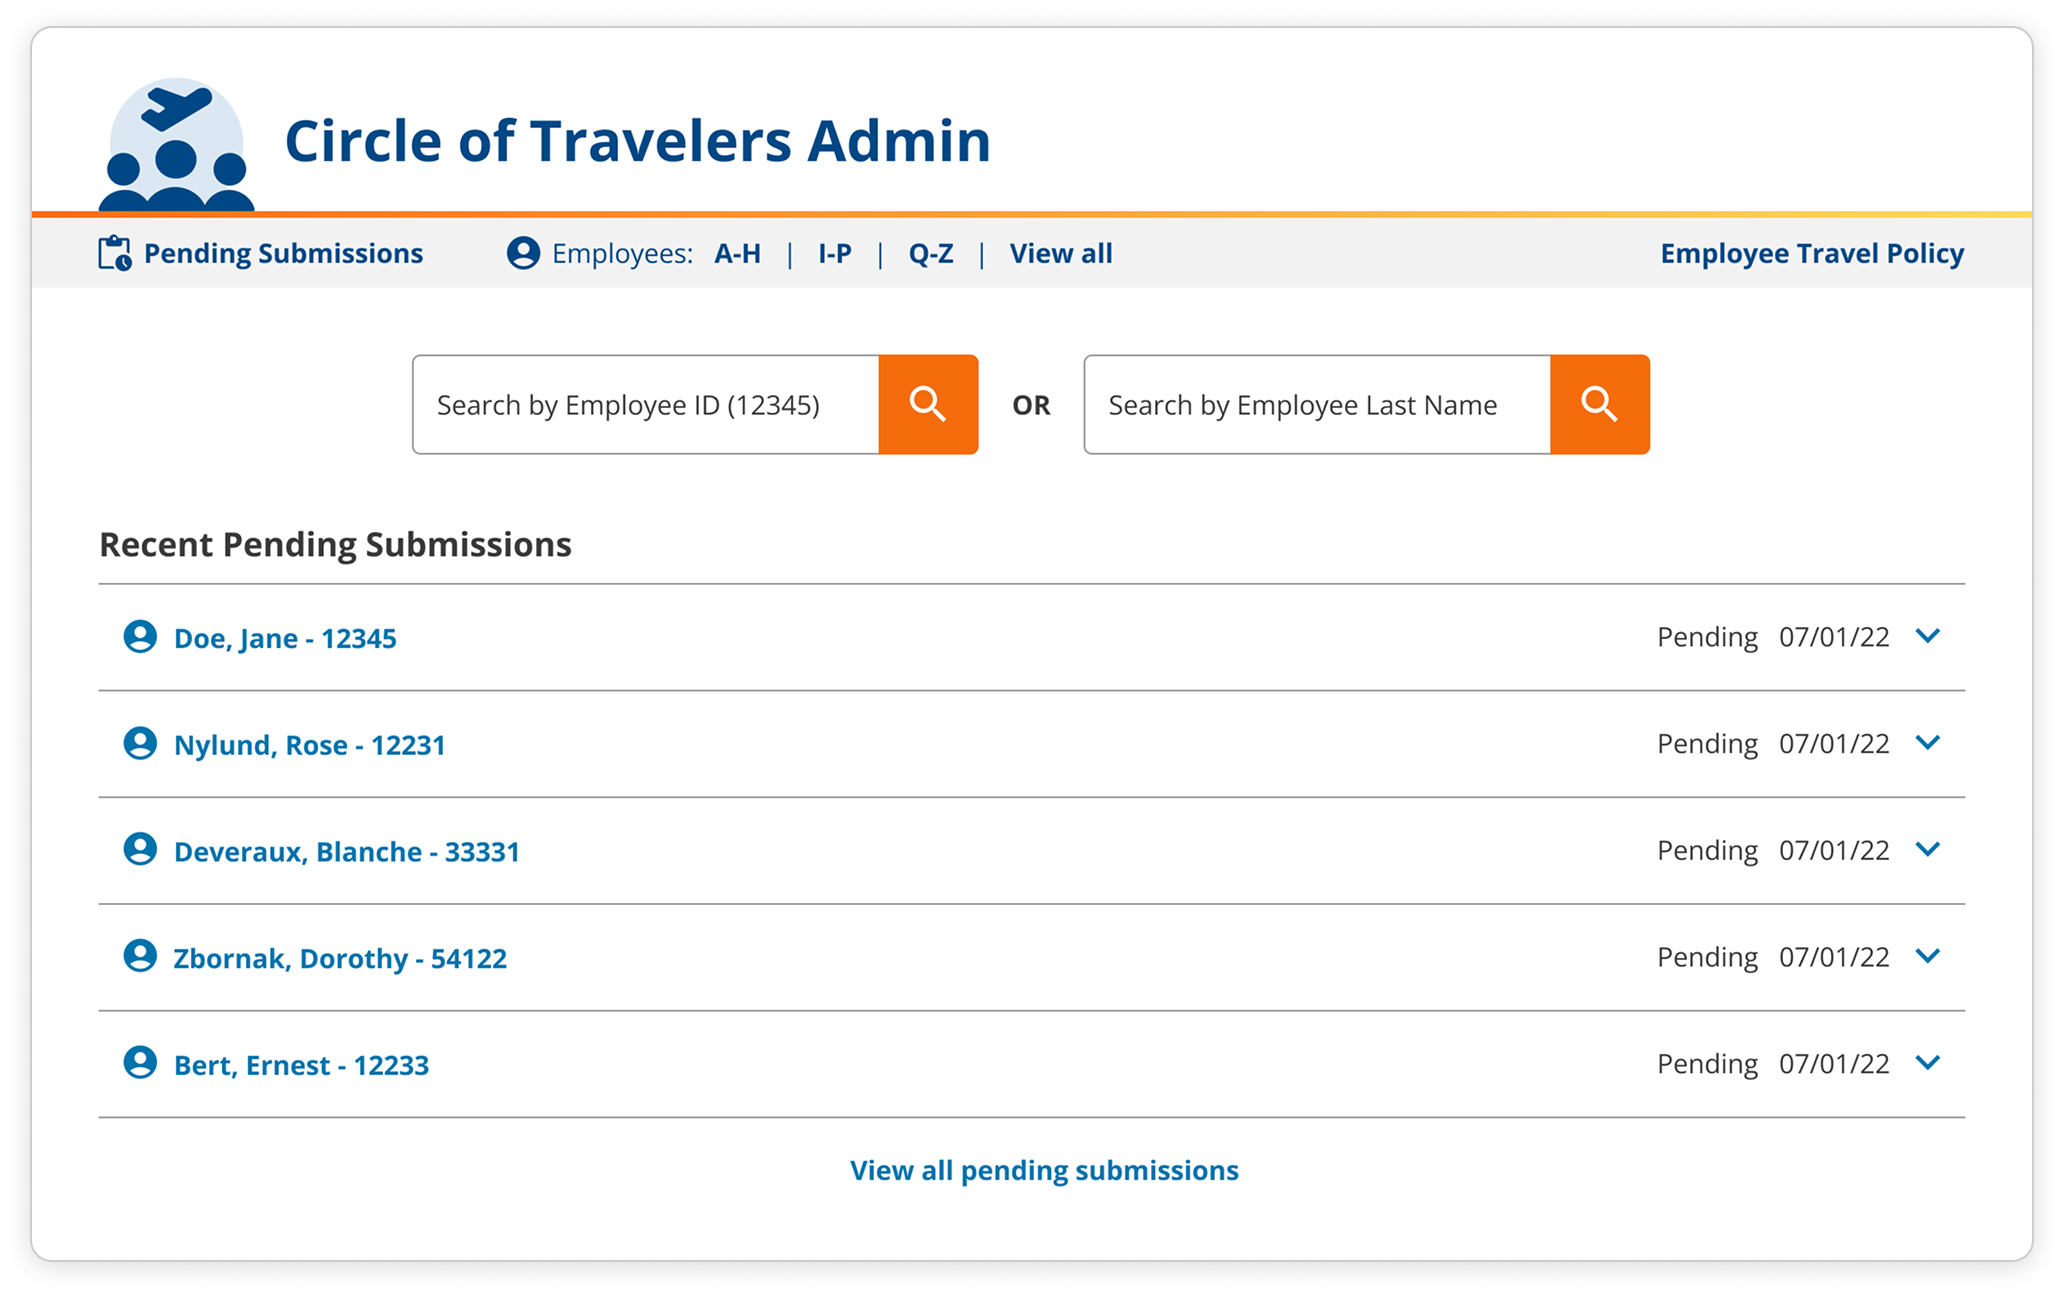2064x1296 pixels.
Task: Expand Zbornak, Dorothy's submission row
Action: coord(1929,956)
